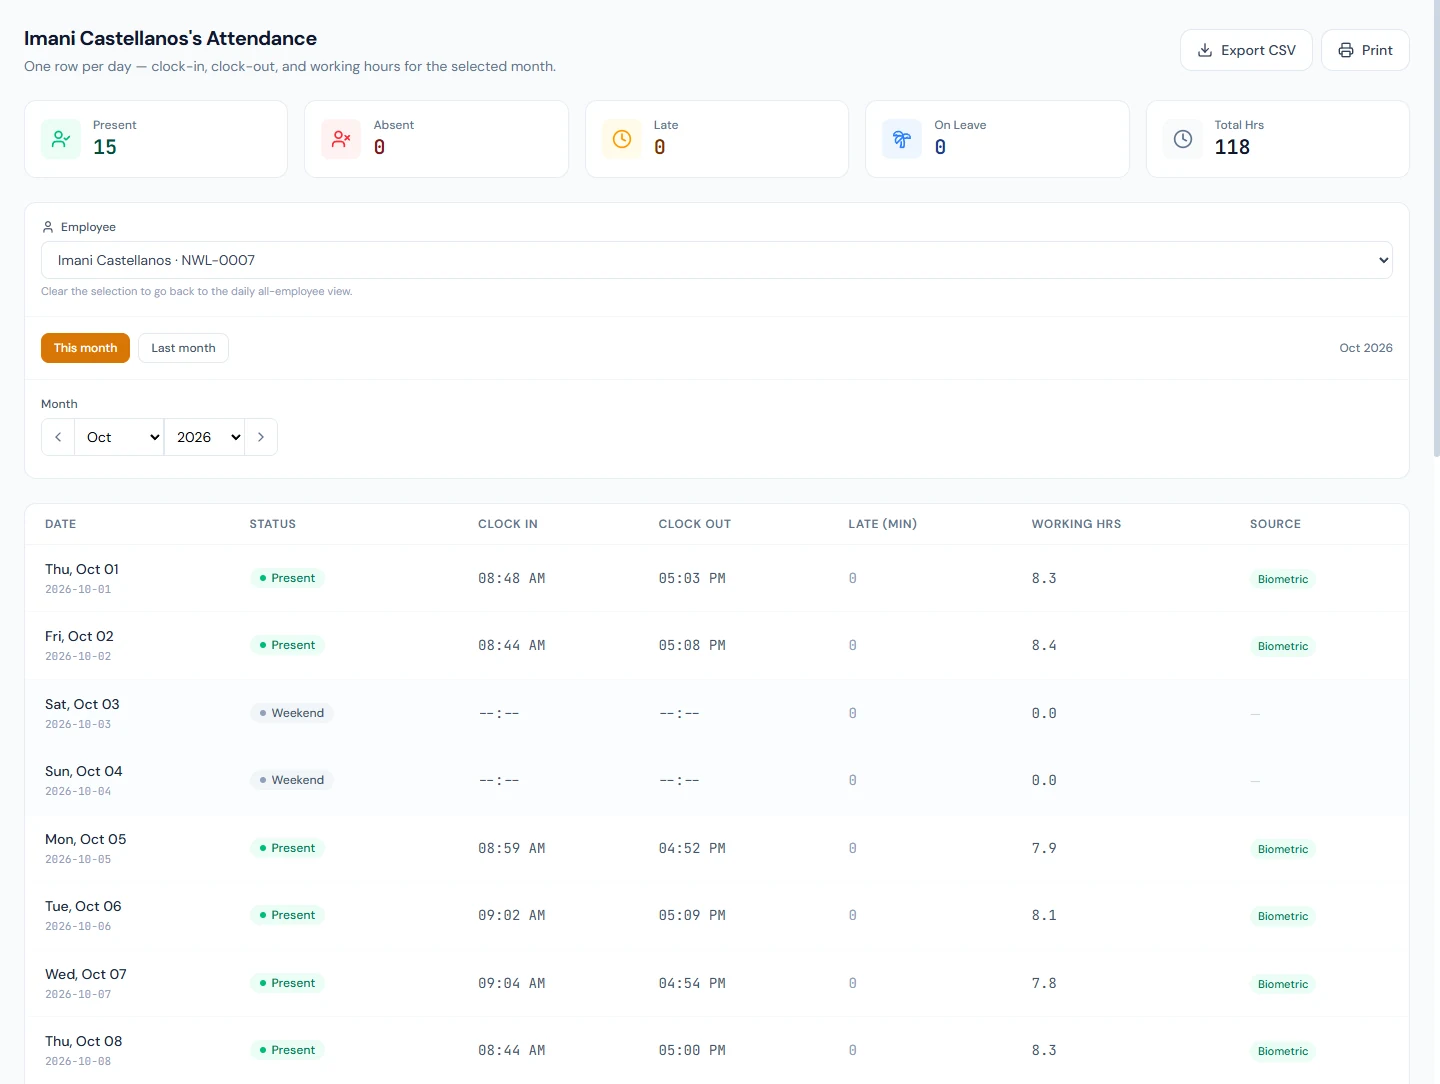This screenshot has height=1084, width=1440.
Task: Click the SOURCE column header
Action: pos(1275,524)
